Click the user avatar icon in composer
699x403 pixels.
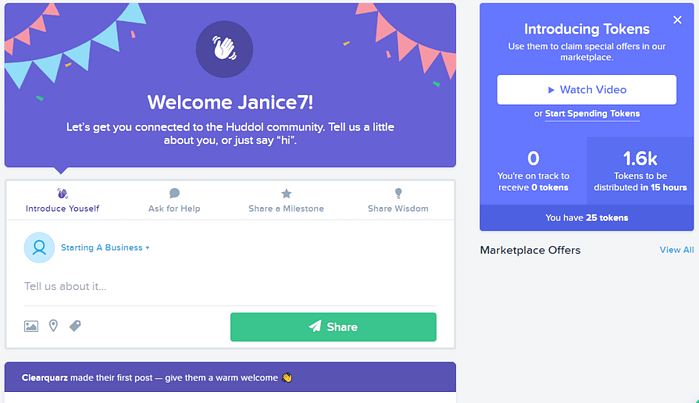coord(39,247)
